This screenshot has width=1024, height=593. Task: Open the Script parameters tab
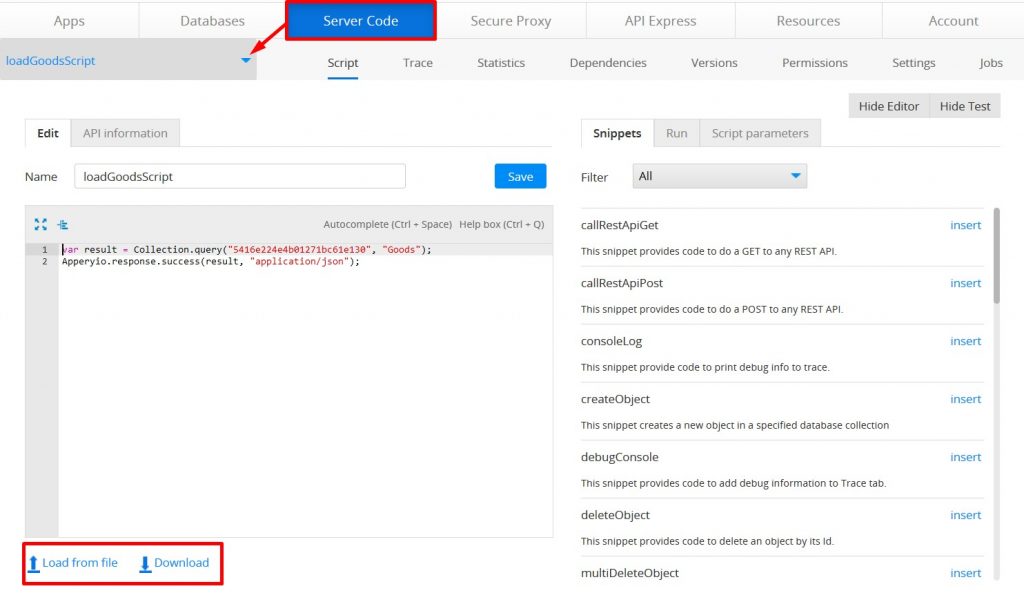(x=760, y=133)
